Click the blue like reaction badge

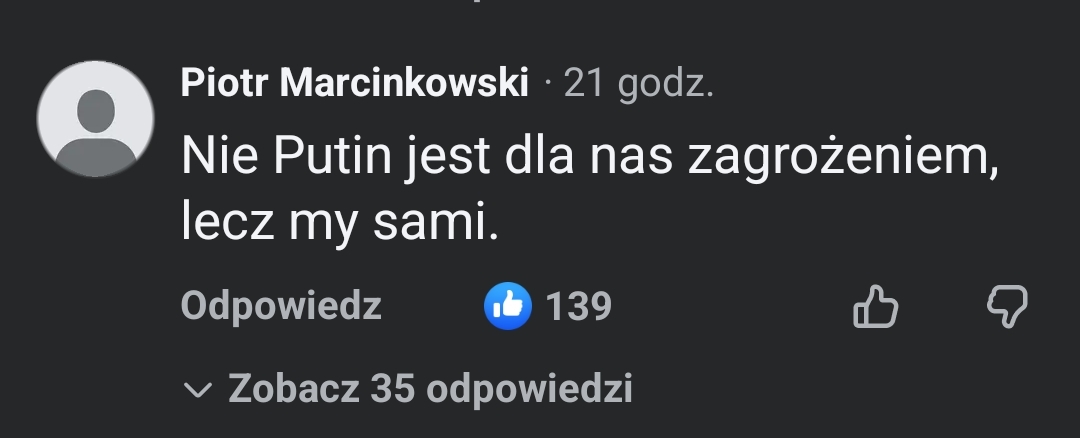[x=507, y=306]
